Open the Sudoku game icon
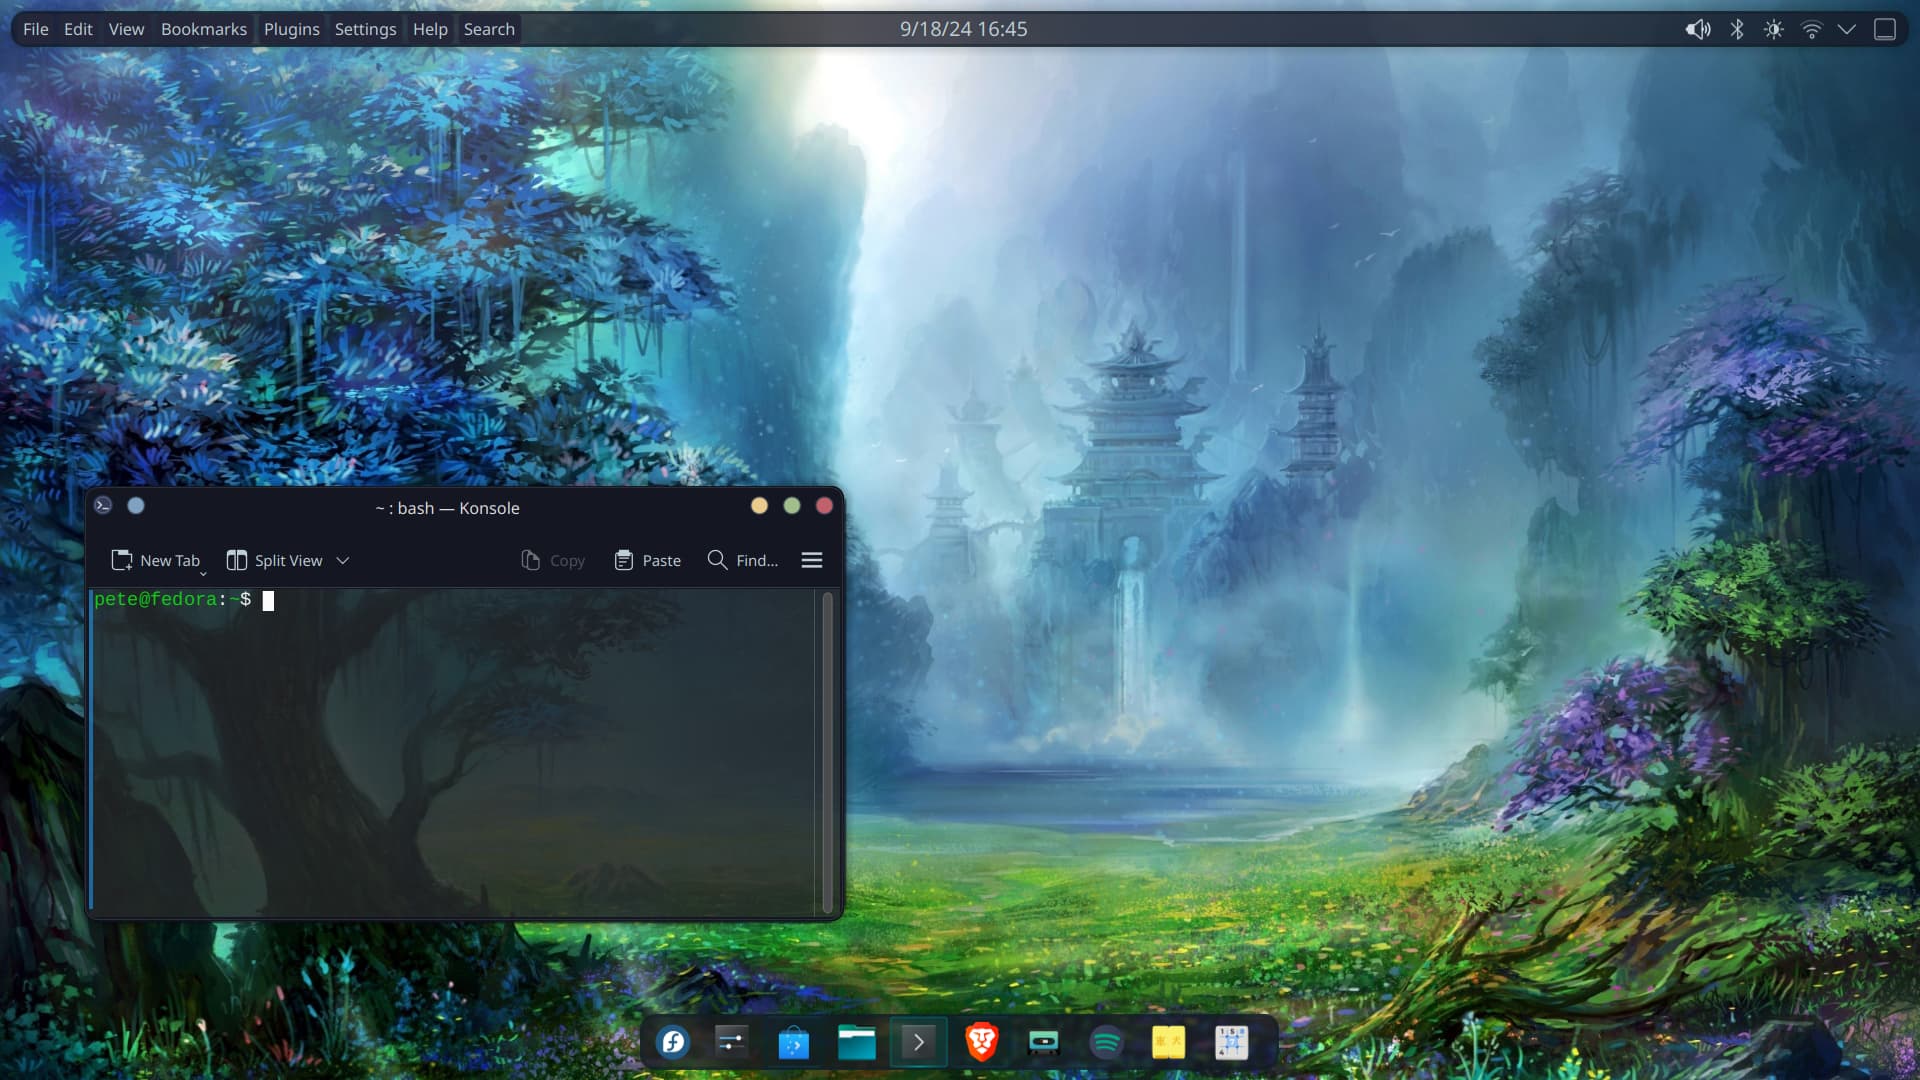 point(1231,1042)
